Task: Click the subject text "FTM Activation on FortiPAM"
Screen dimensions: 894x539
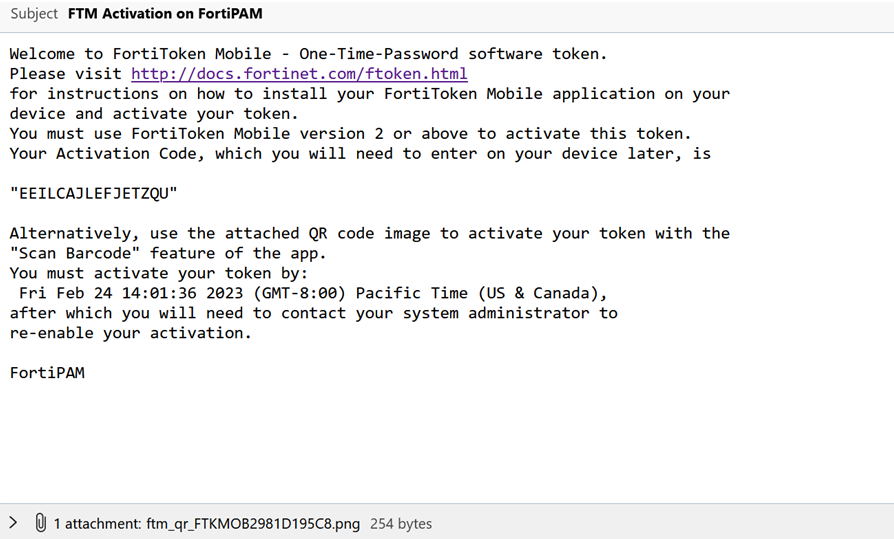Action: tap(165, 14)
